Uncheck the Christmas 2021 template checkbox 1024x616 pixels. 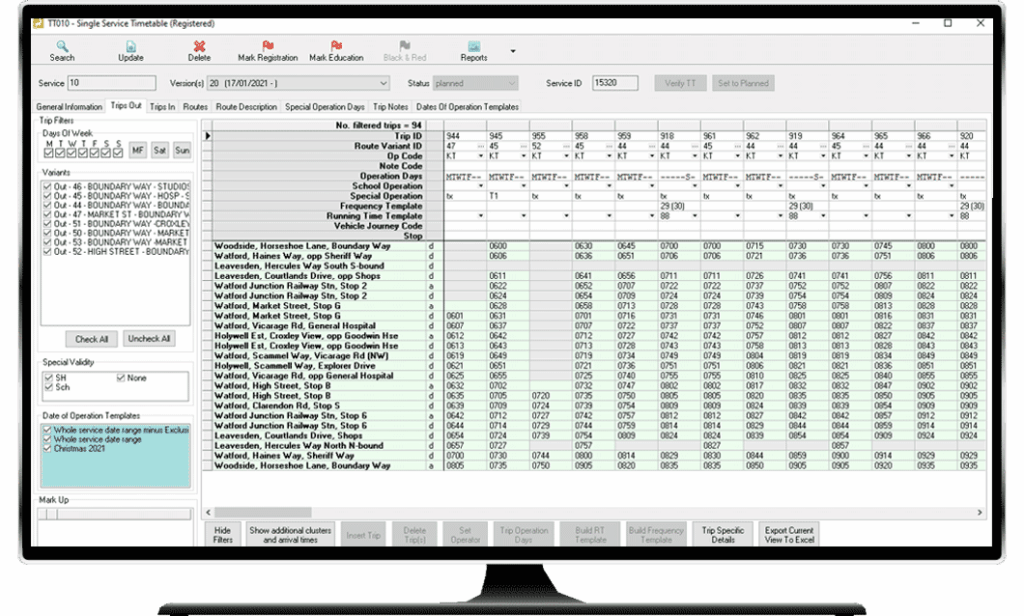[47, 448]
